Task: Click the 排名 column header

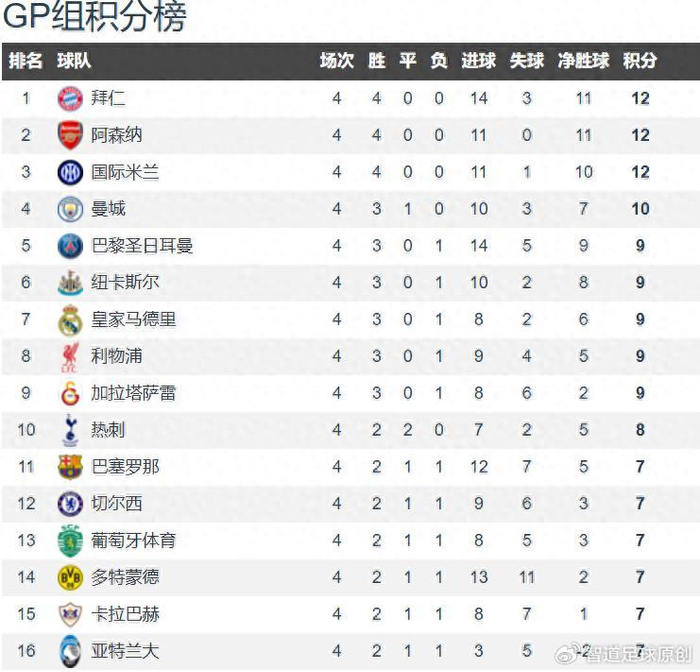Action: (26, 61)
